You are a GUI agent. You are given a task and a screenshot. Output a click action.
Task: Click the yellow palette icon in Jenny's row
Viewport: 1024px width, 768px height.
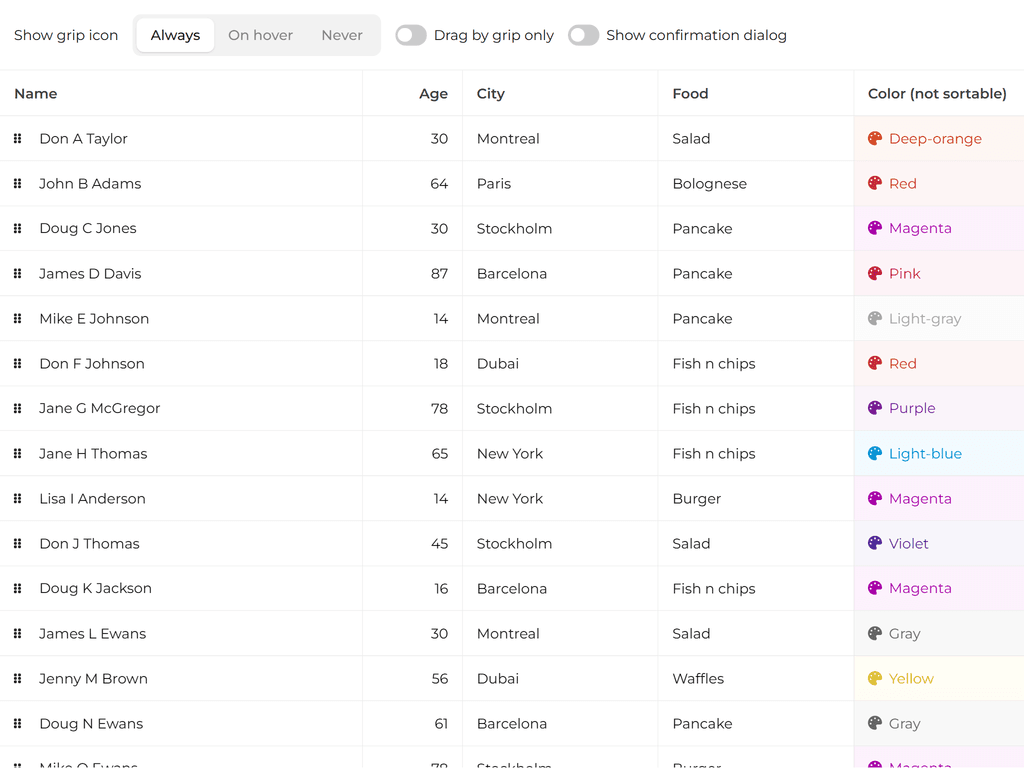pyautogui.click(x=875, y=679)
